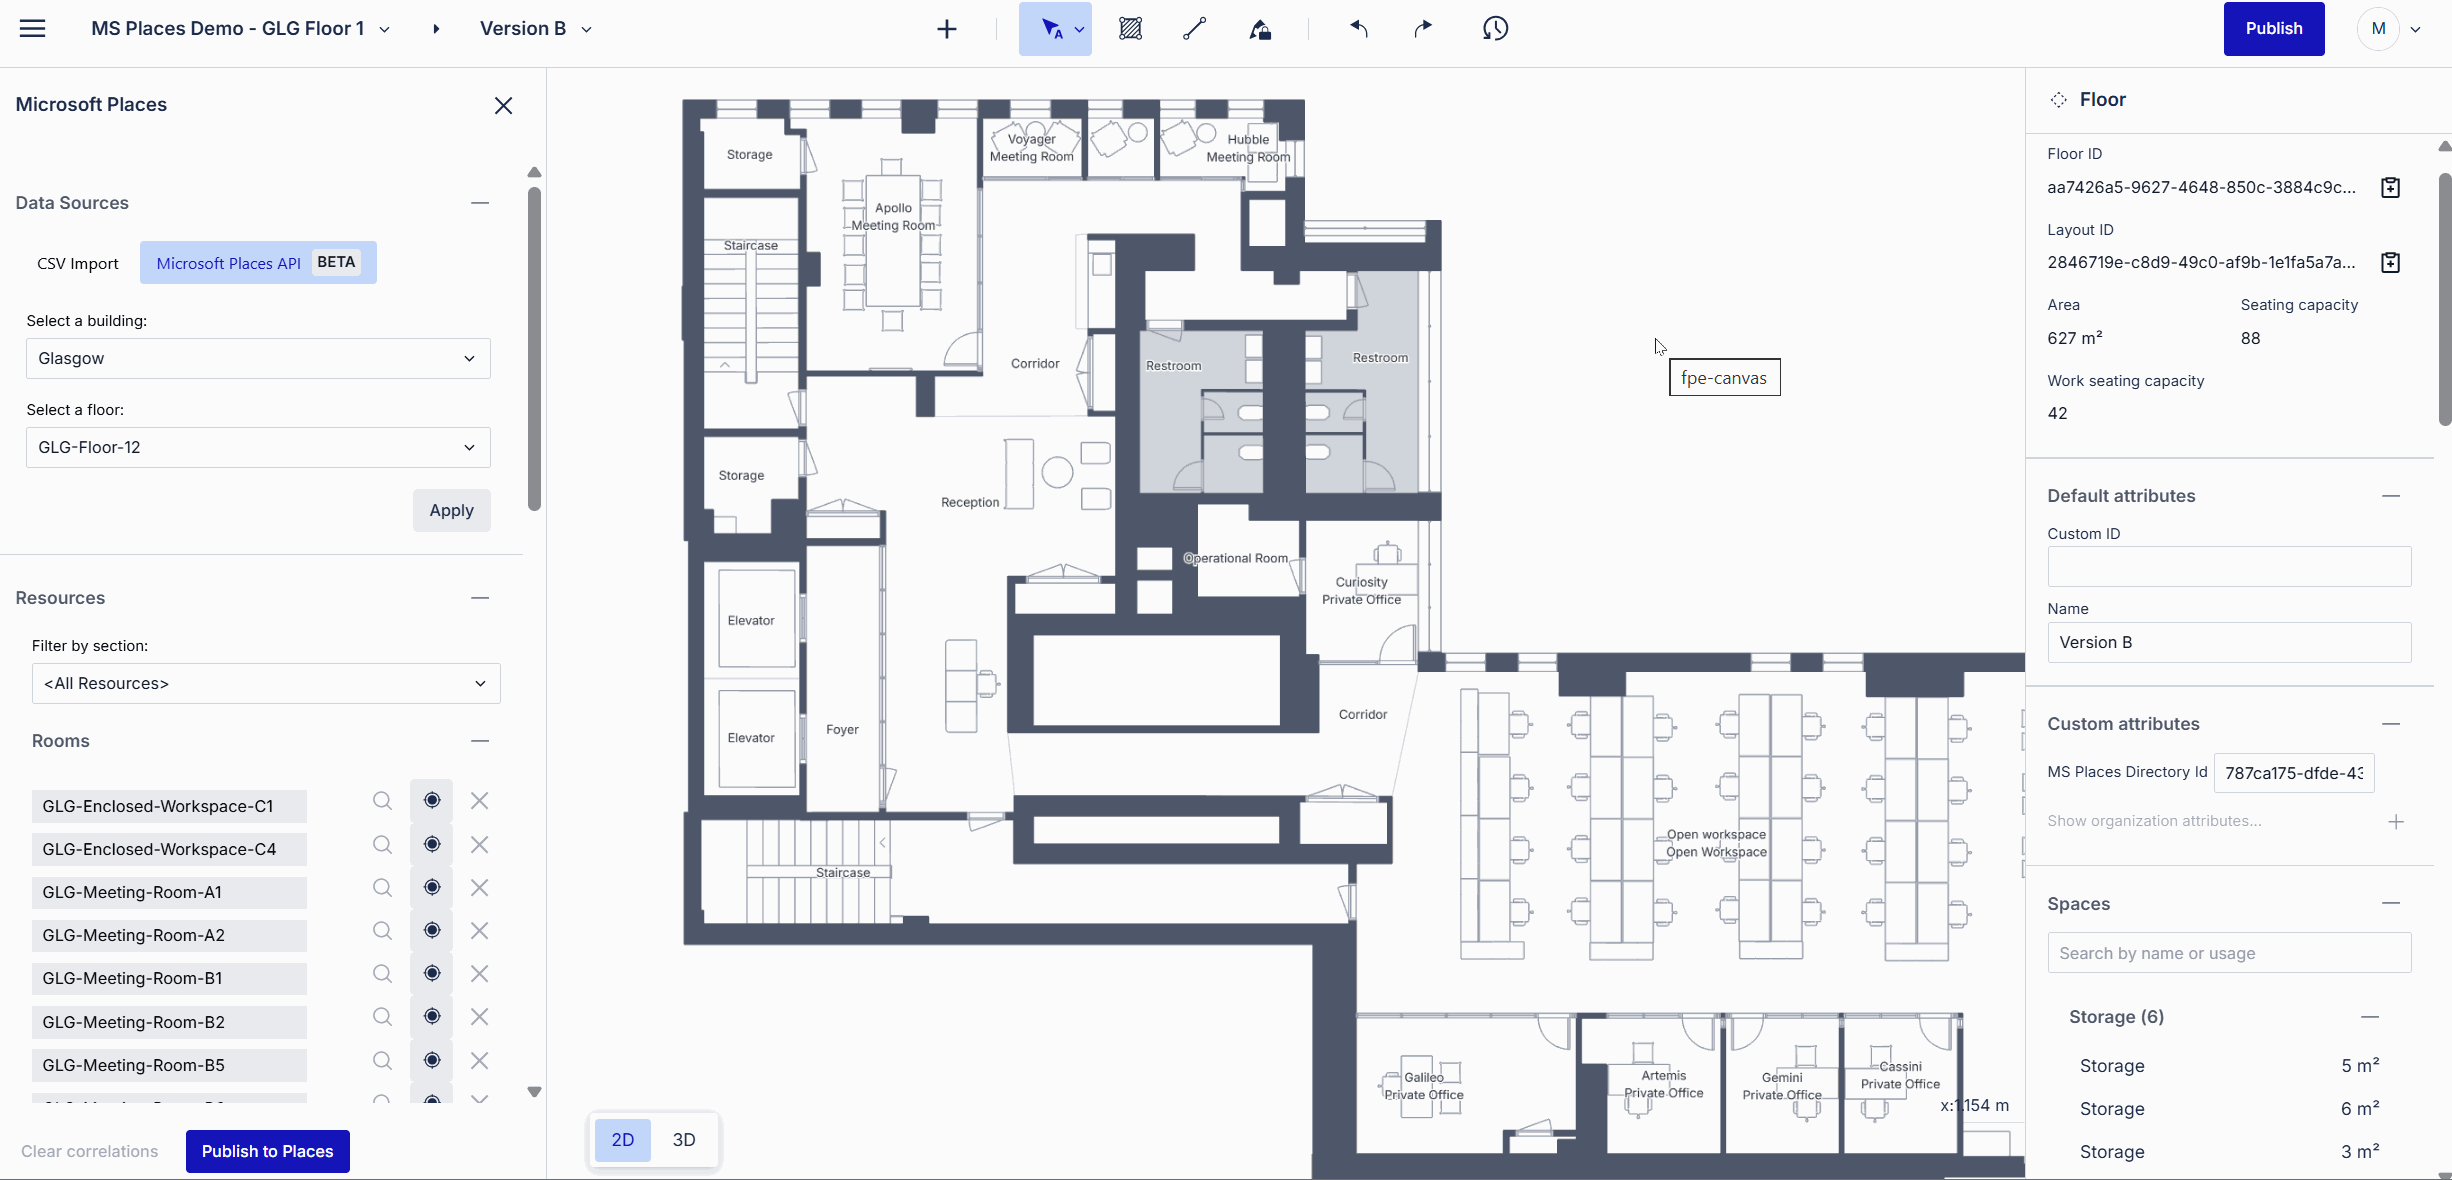The height and width of the screenshot is (1180, 2452).
Task: Open the GLG-Floor-12 floor dropdown
Action: coord(257,447)
